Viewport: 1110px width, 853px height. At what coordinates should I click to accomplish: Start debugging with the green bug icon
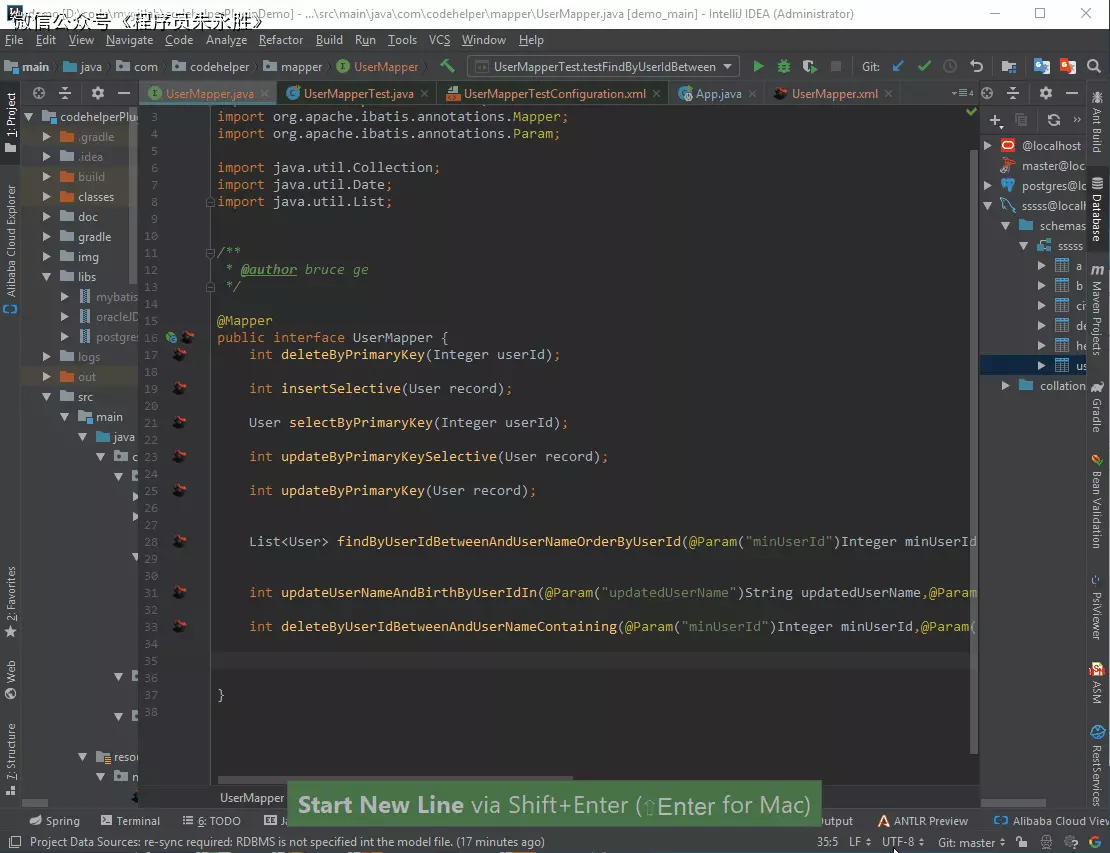pyautogui.click(x=784, y=67)
